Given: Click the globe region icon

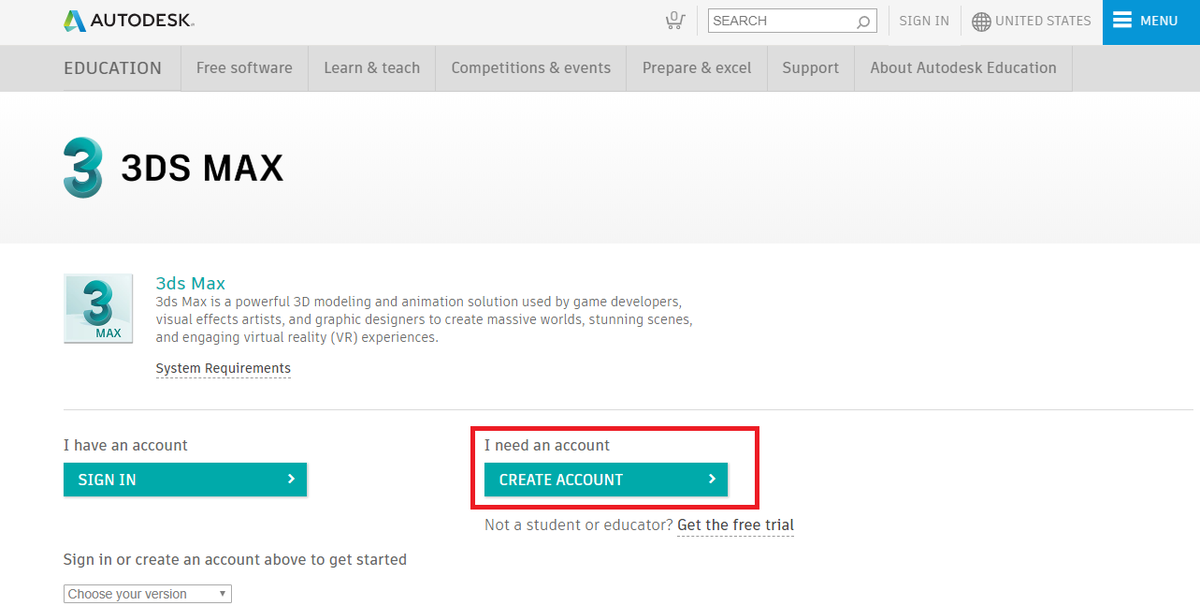Looking at the screenshot, I should 981,21.
